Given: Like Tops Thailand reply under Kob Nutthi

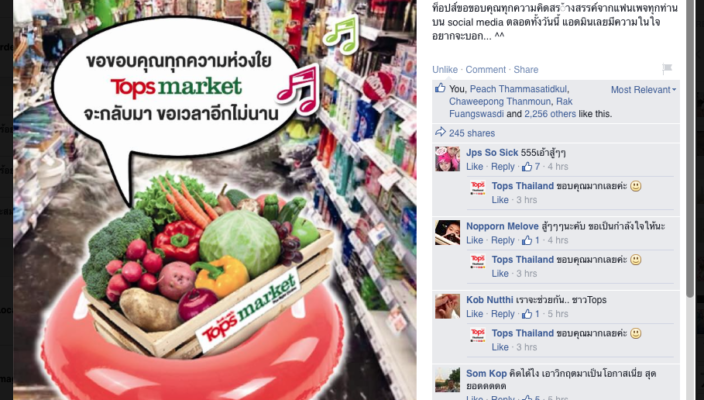Looking at the screenshot, I should click(x=500, y=347).
